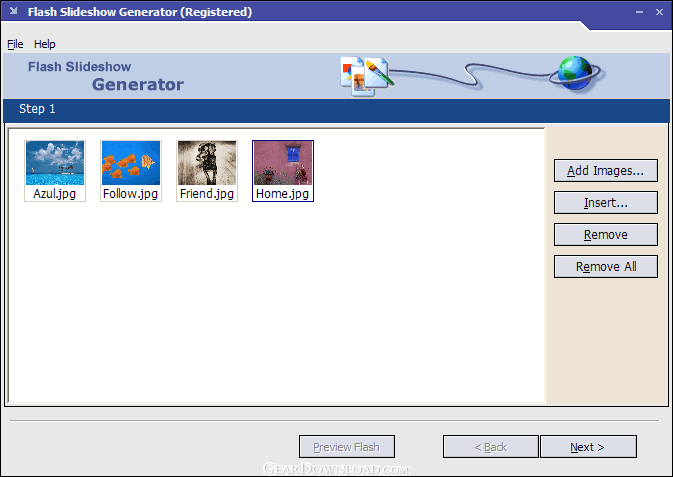673x477 pixels.
Task: Click the app icon in the title bar
Action: [12, 12]
